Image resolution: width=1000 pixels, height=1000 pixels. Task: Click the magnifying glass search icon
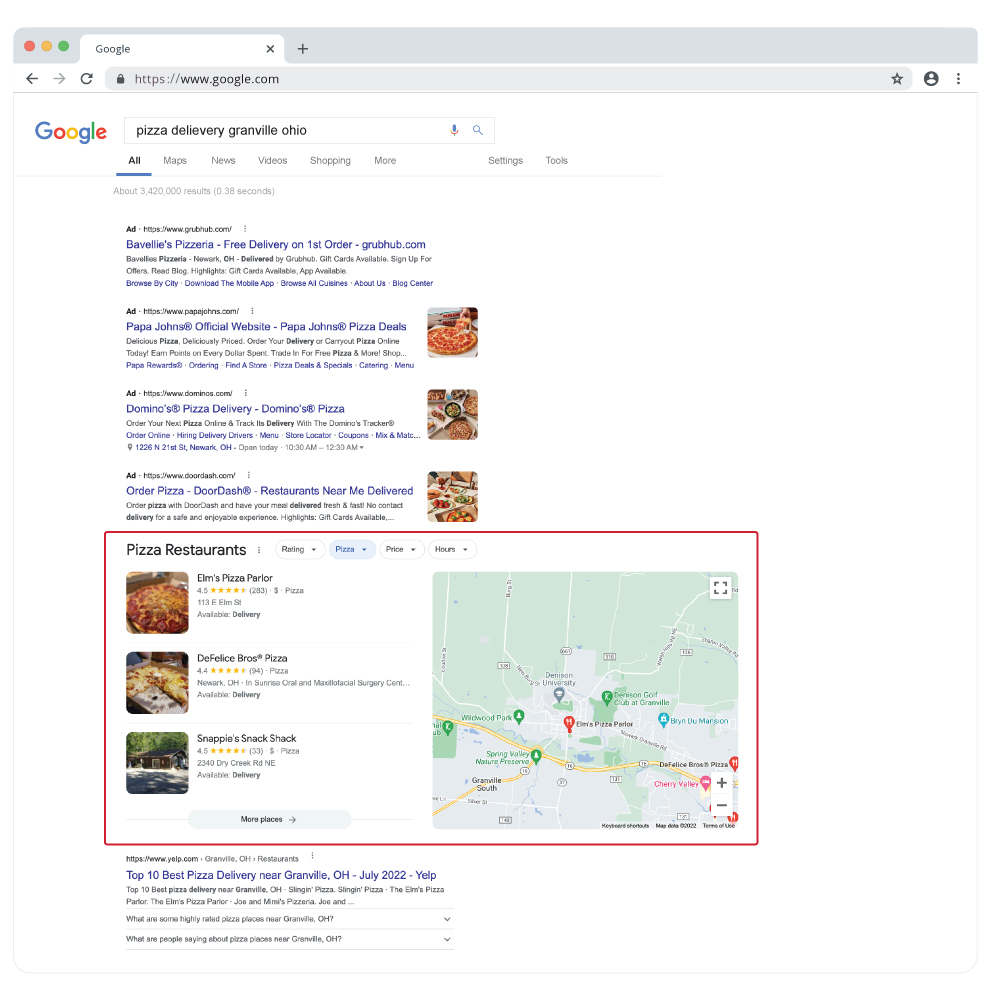(x=478, y=130)
